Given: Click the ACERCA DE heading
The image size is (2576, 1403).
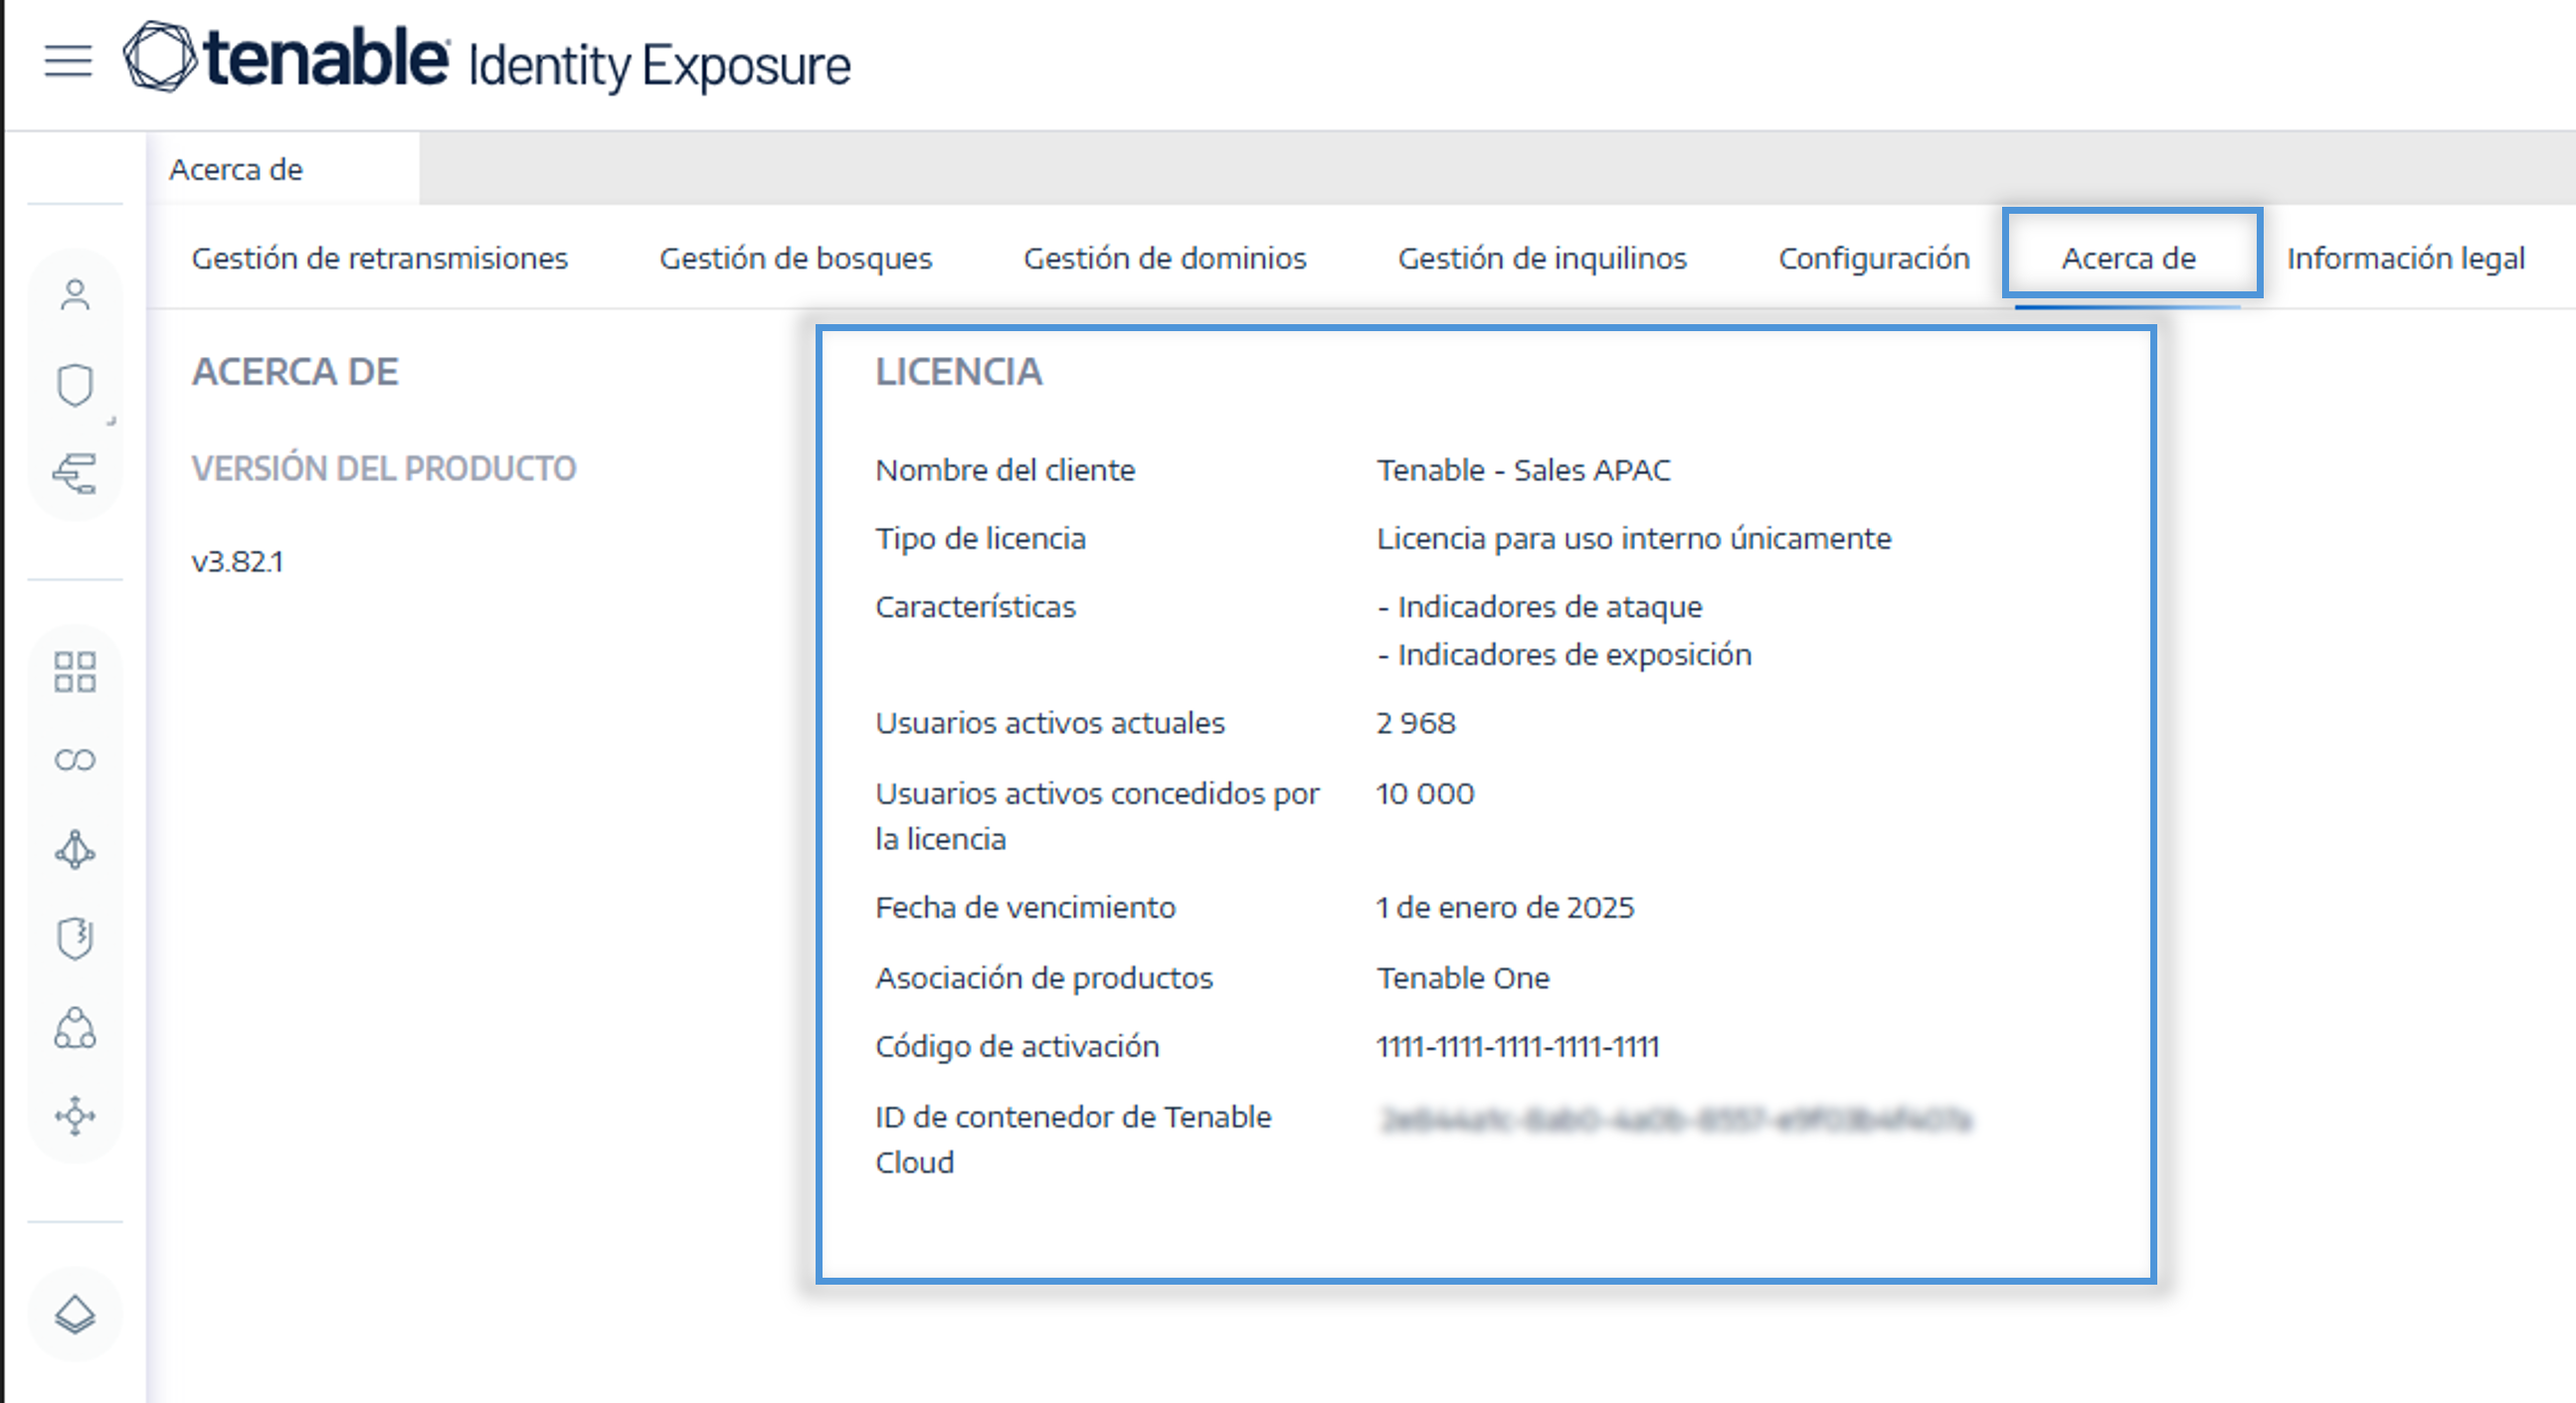Looking at the screenshot, I should pyautogui.click(x=295, y=371).
